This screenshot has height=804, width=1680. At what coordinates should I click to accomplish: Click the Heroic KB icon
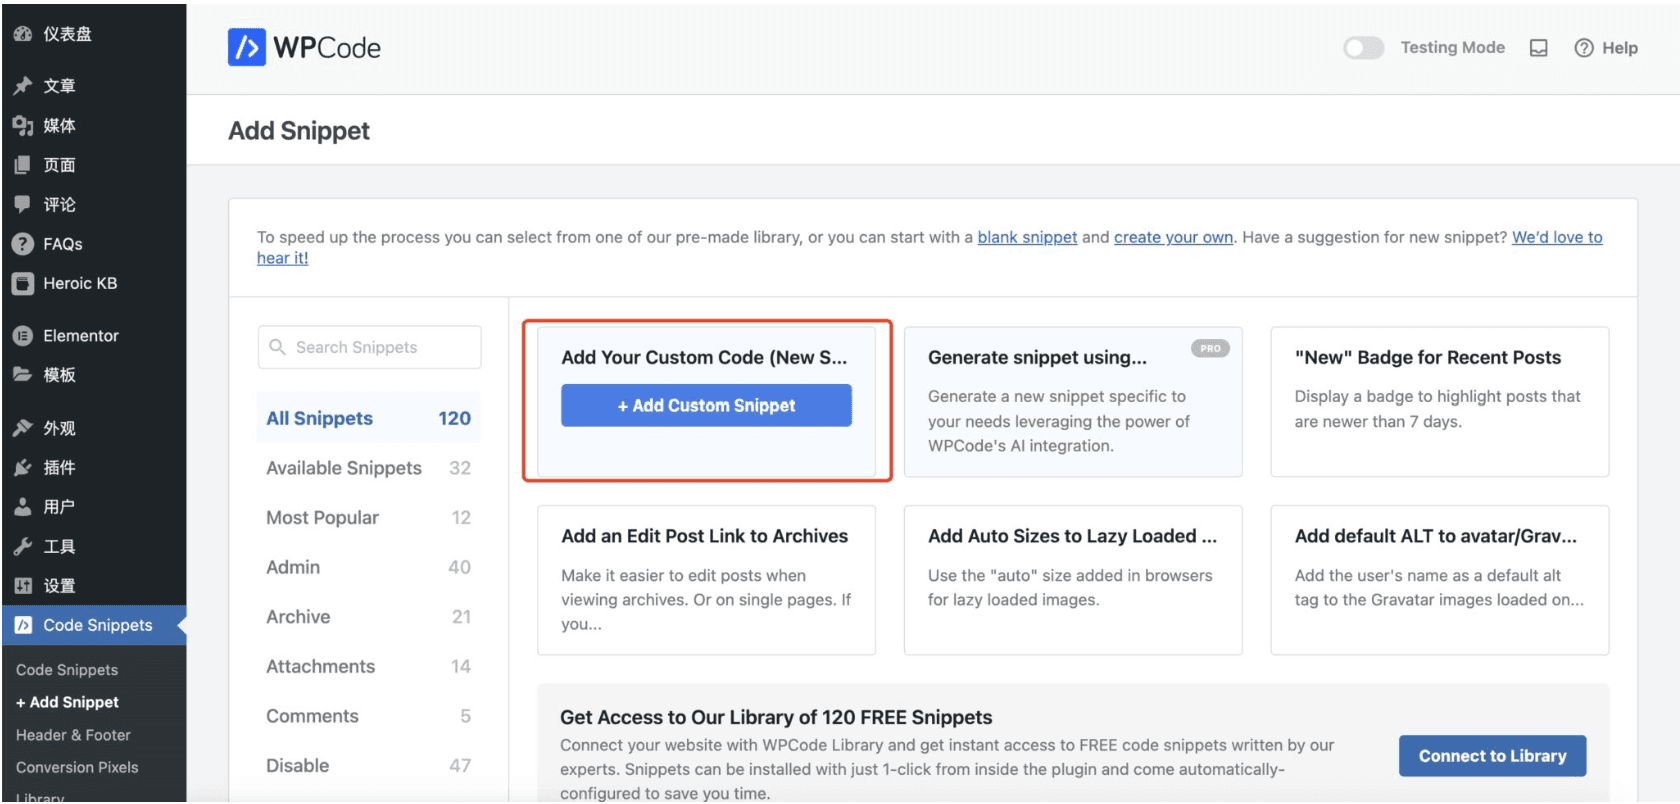click(22, 283)
